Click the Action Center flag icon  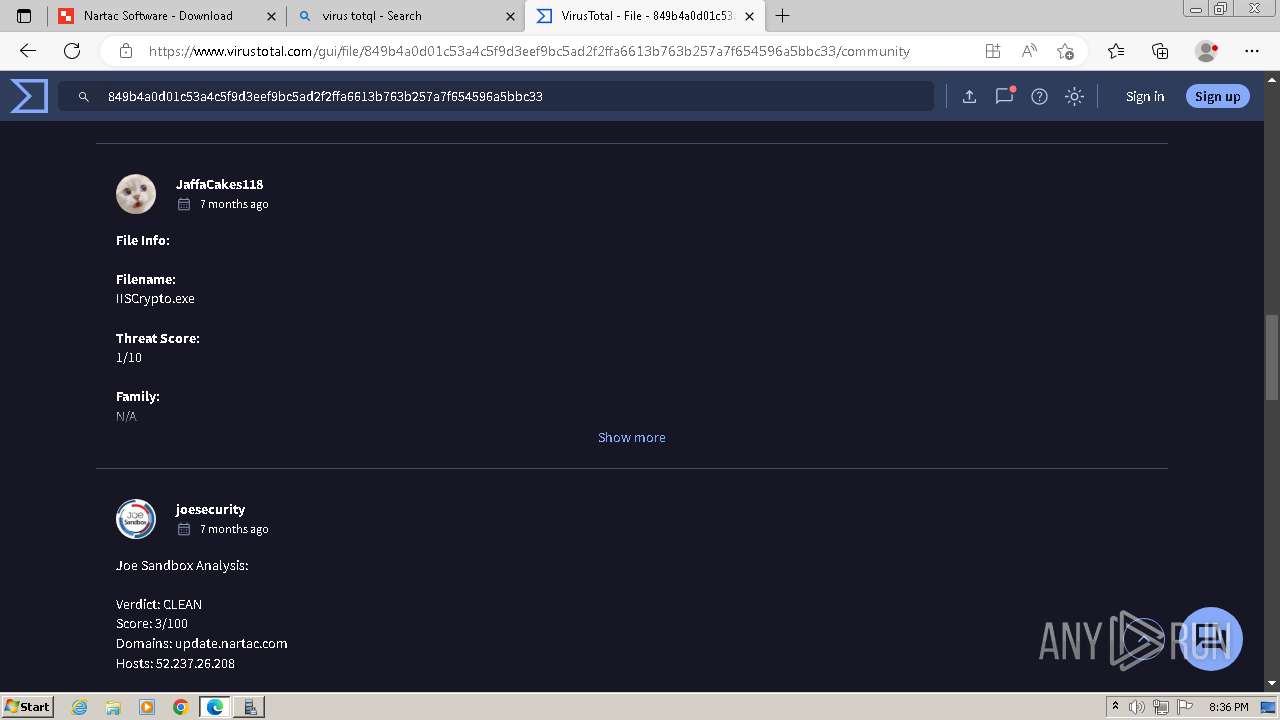coord(1183,707)
